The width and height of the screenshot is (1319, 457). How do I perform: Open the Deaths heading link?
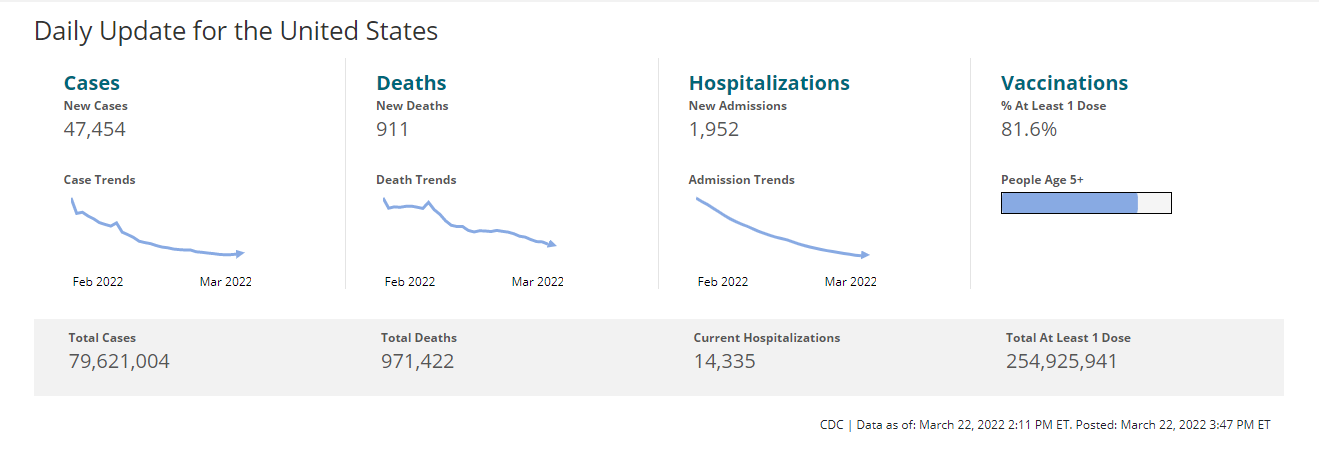point(411,83)
